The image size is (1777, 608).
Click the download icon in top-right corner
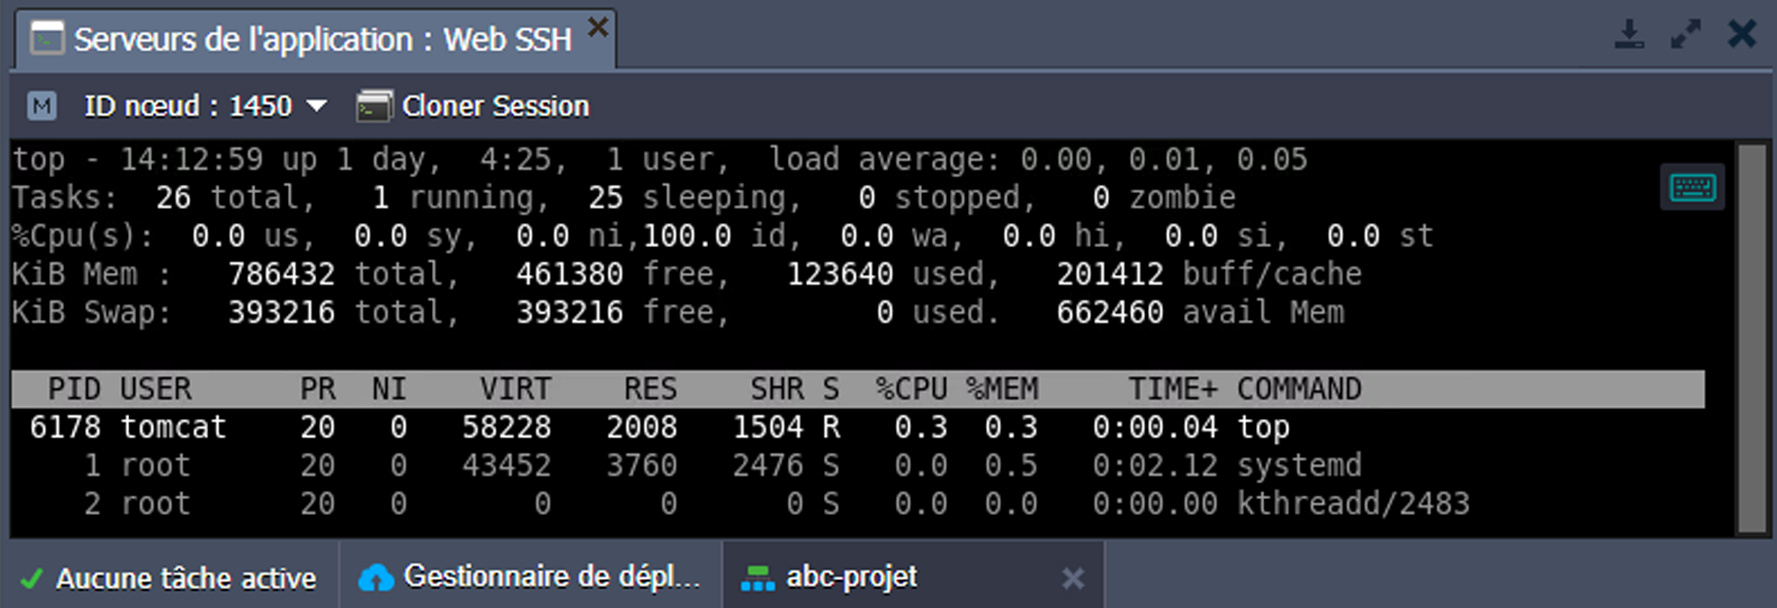pyautogui.click(x=1629, y=35)
